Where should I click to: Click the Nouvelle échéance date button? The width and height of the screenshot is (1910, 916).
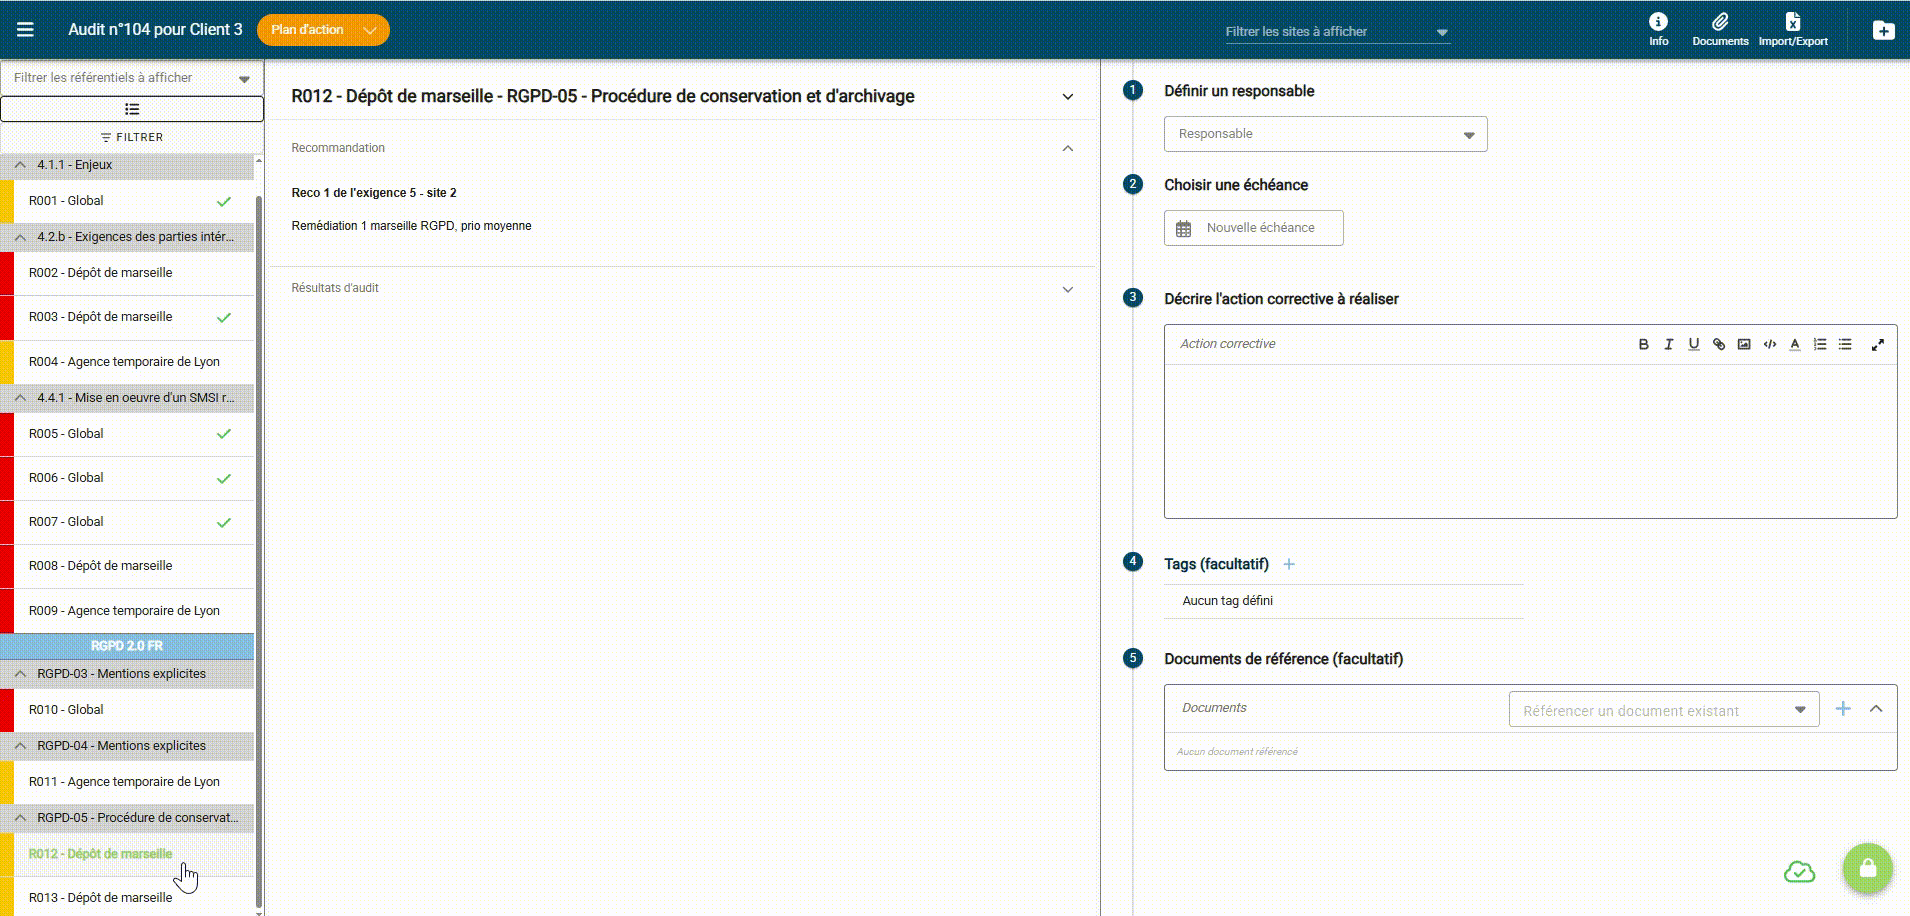coord(1253,228)
